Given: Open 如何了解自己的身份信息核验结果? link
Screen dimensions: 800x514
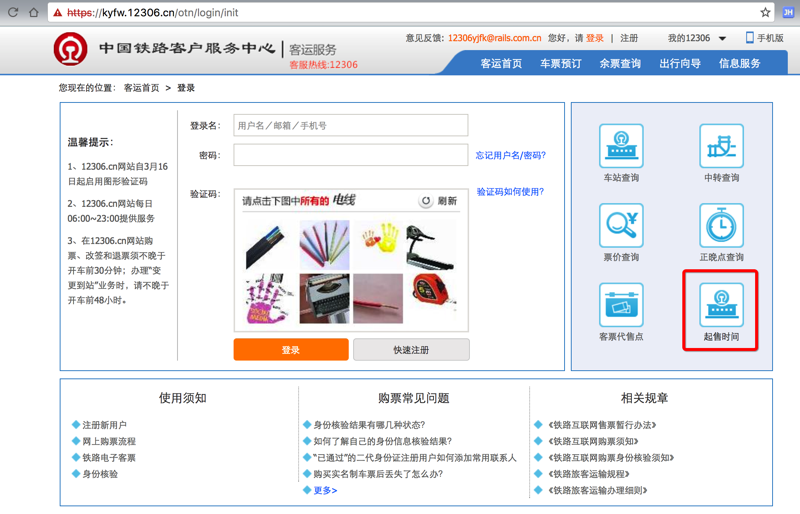Looking at the screenshot, I should (x=383, y=441).
